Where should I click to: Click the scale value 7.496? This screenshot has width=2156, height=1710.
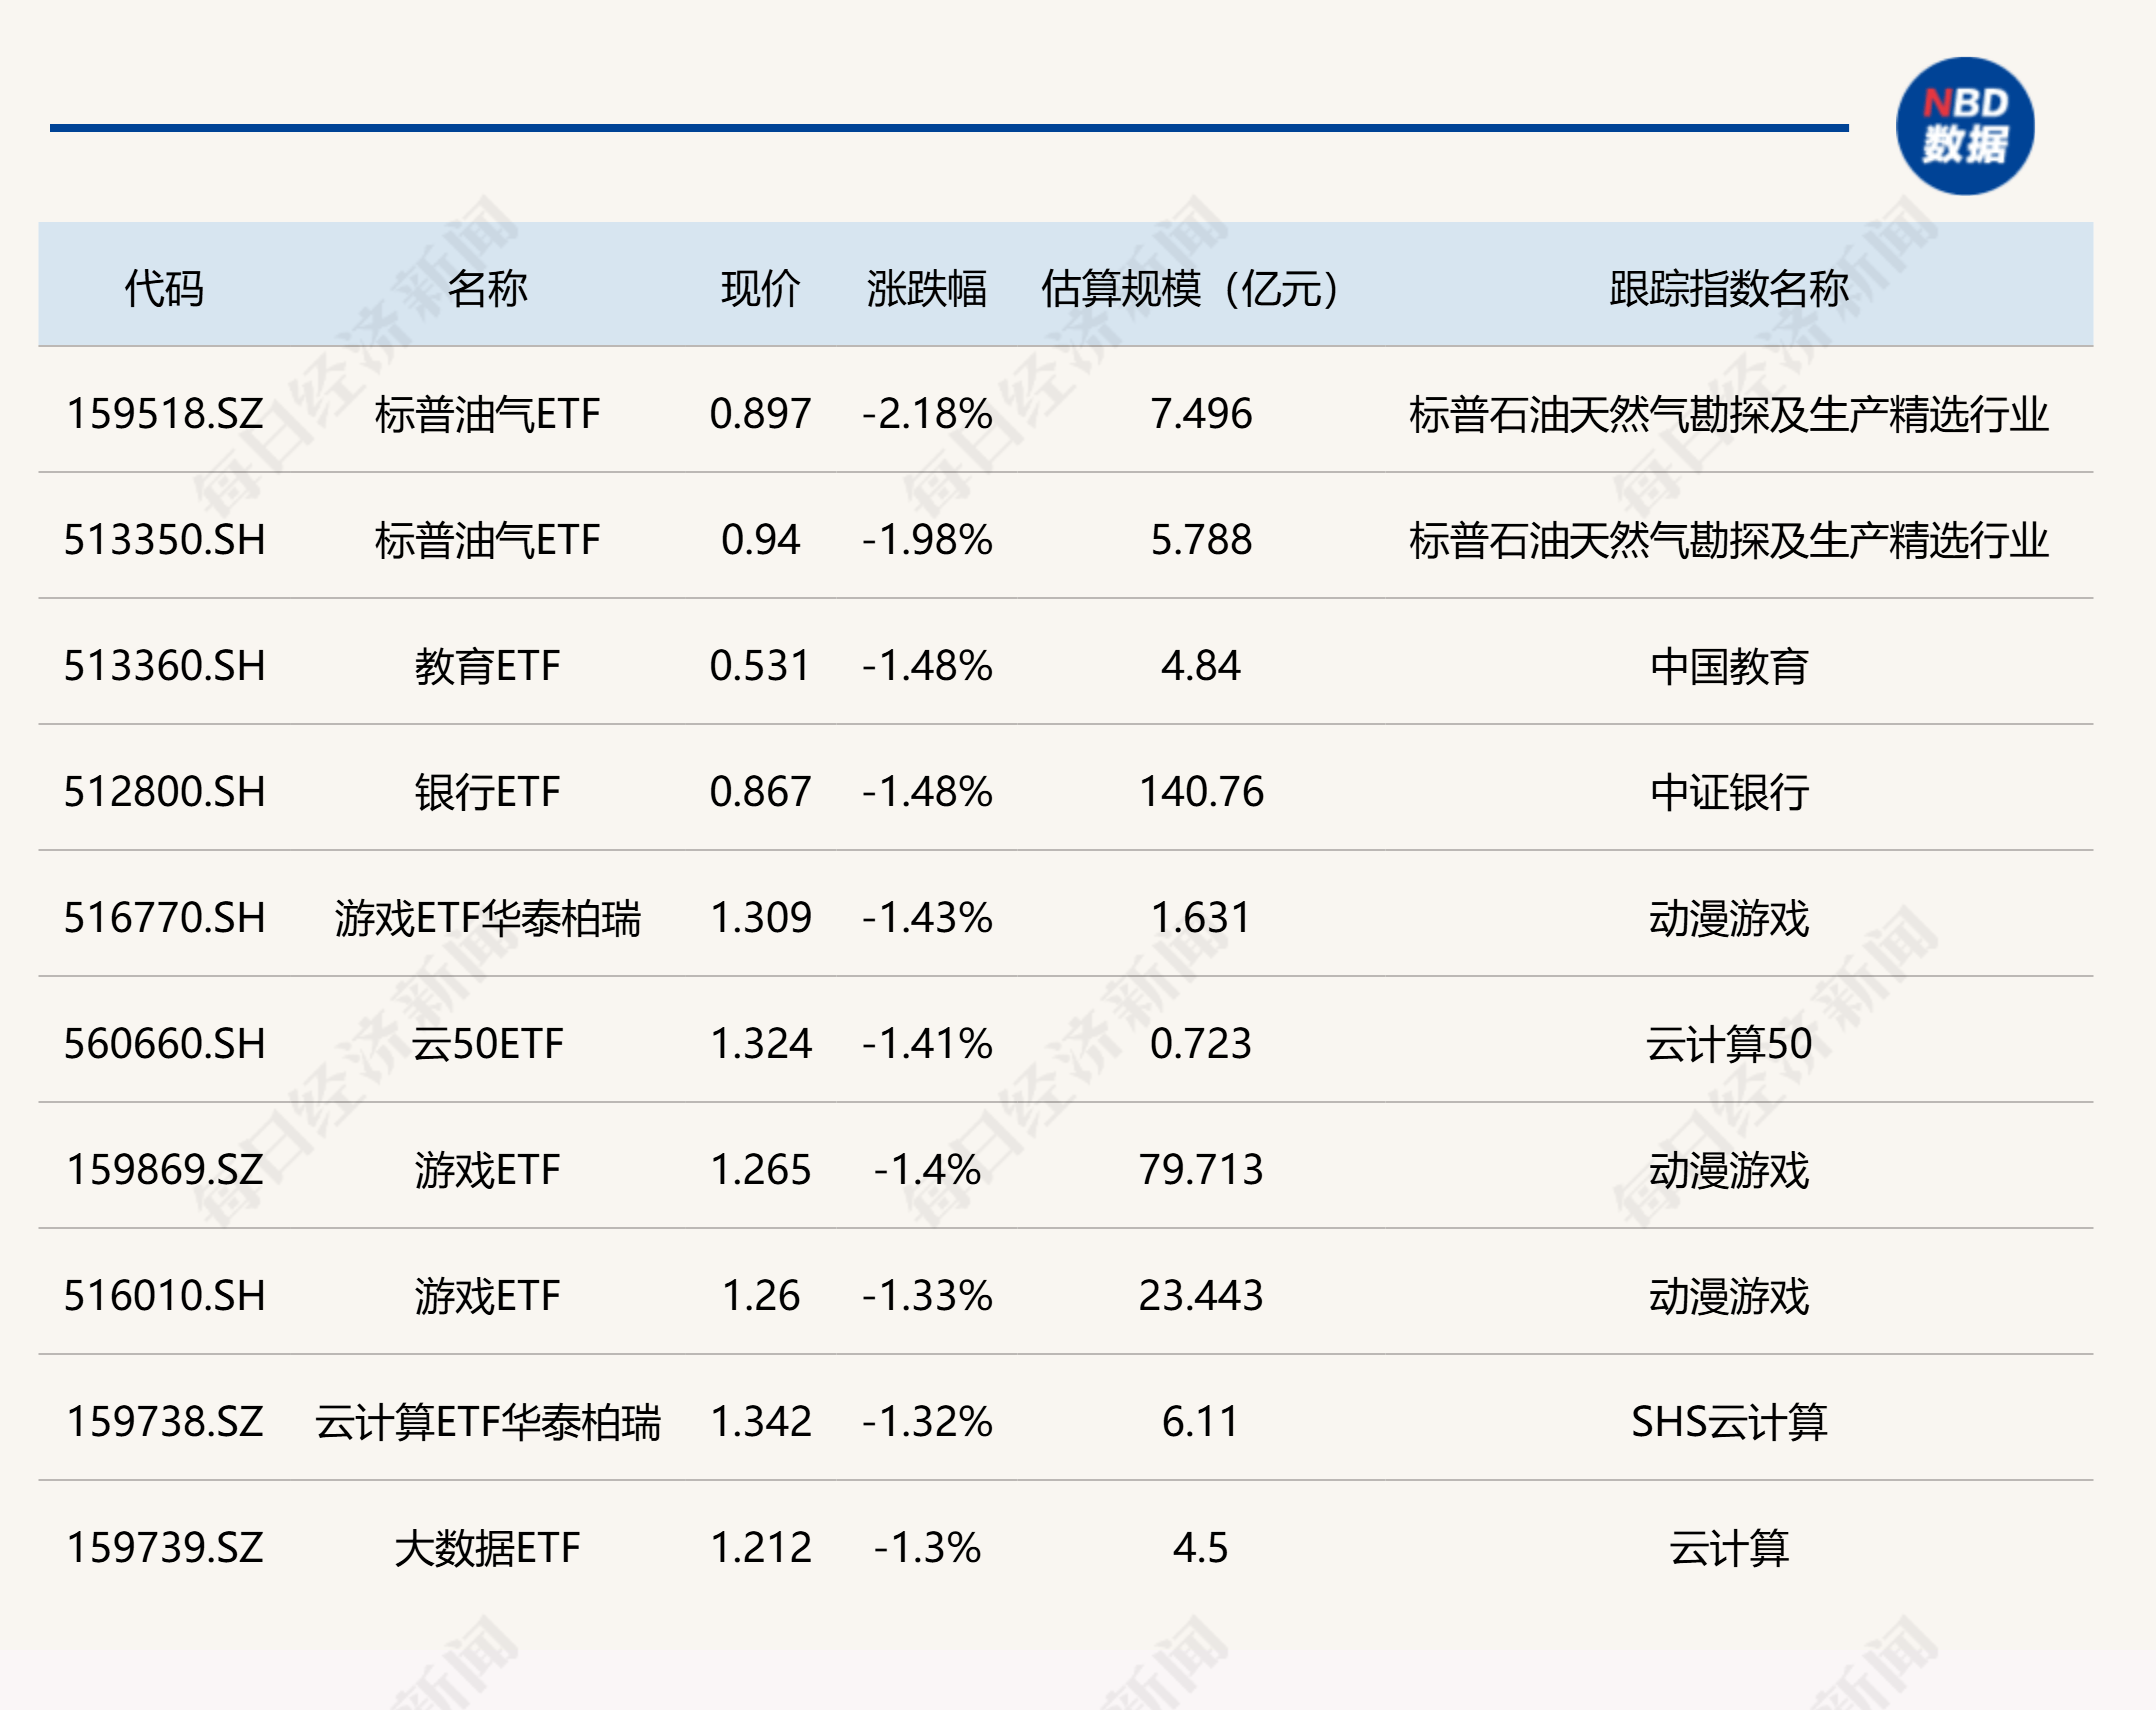[x=1201, y=414]
